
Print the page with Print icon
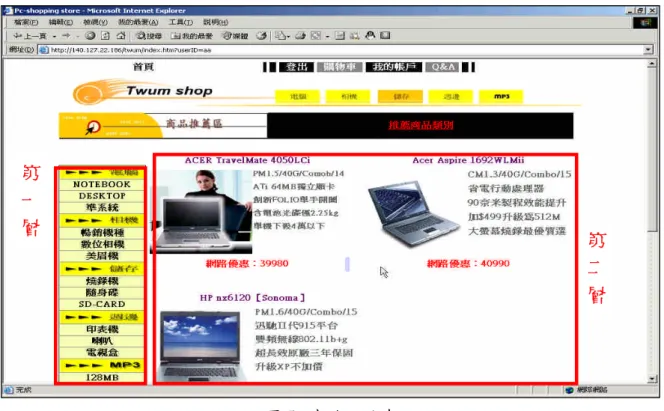300,36
